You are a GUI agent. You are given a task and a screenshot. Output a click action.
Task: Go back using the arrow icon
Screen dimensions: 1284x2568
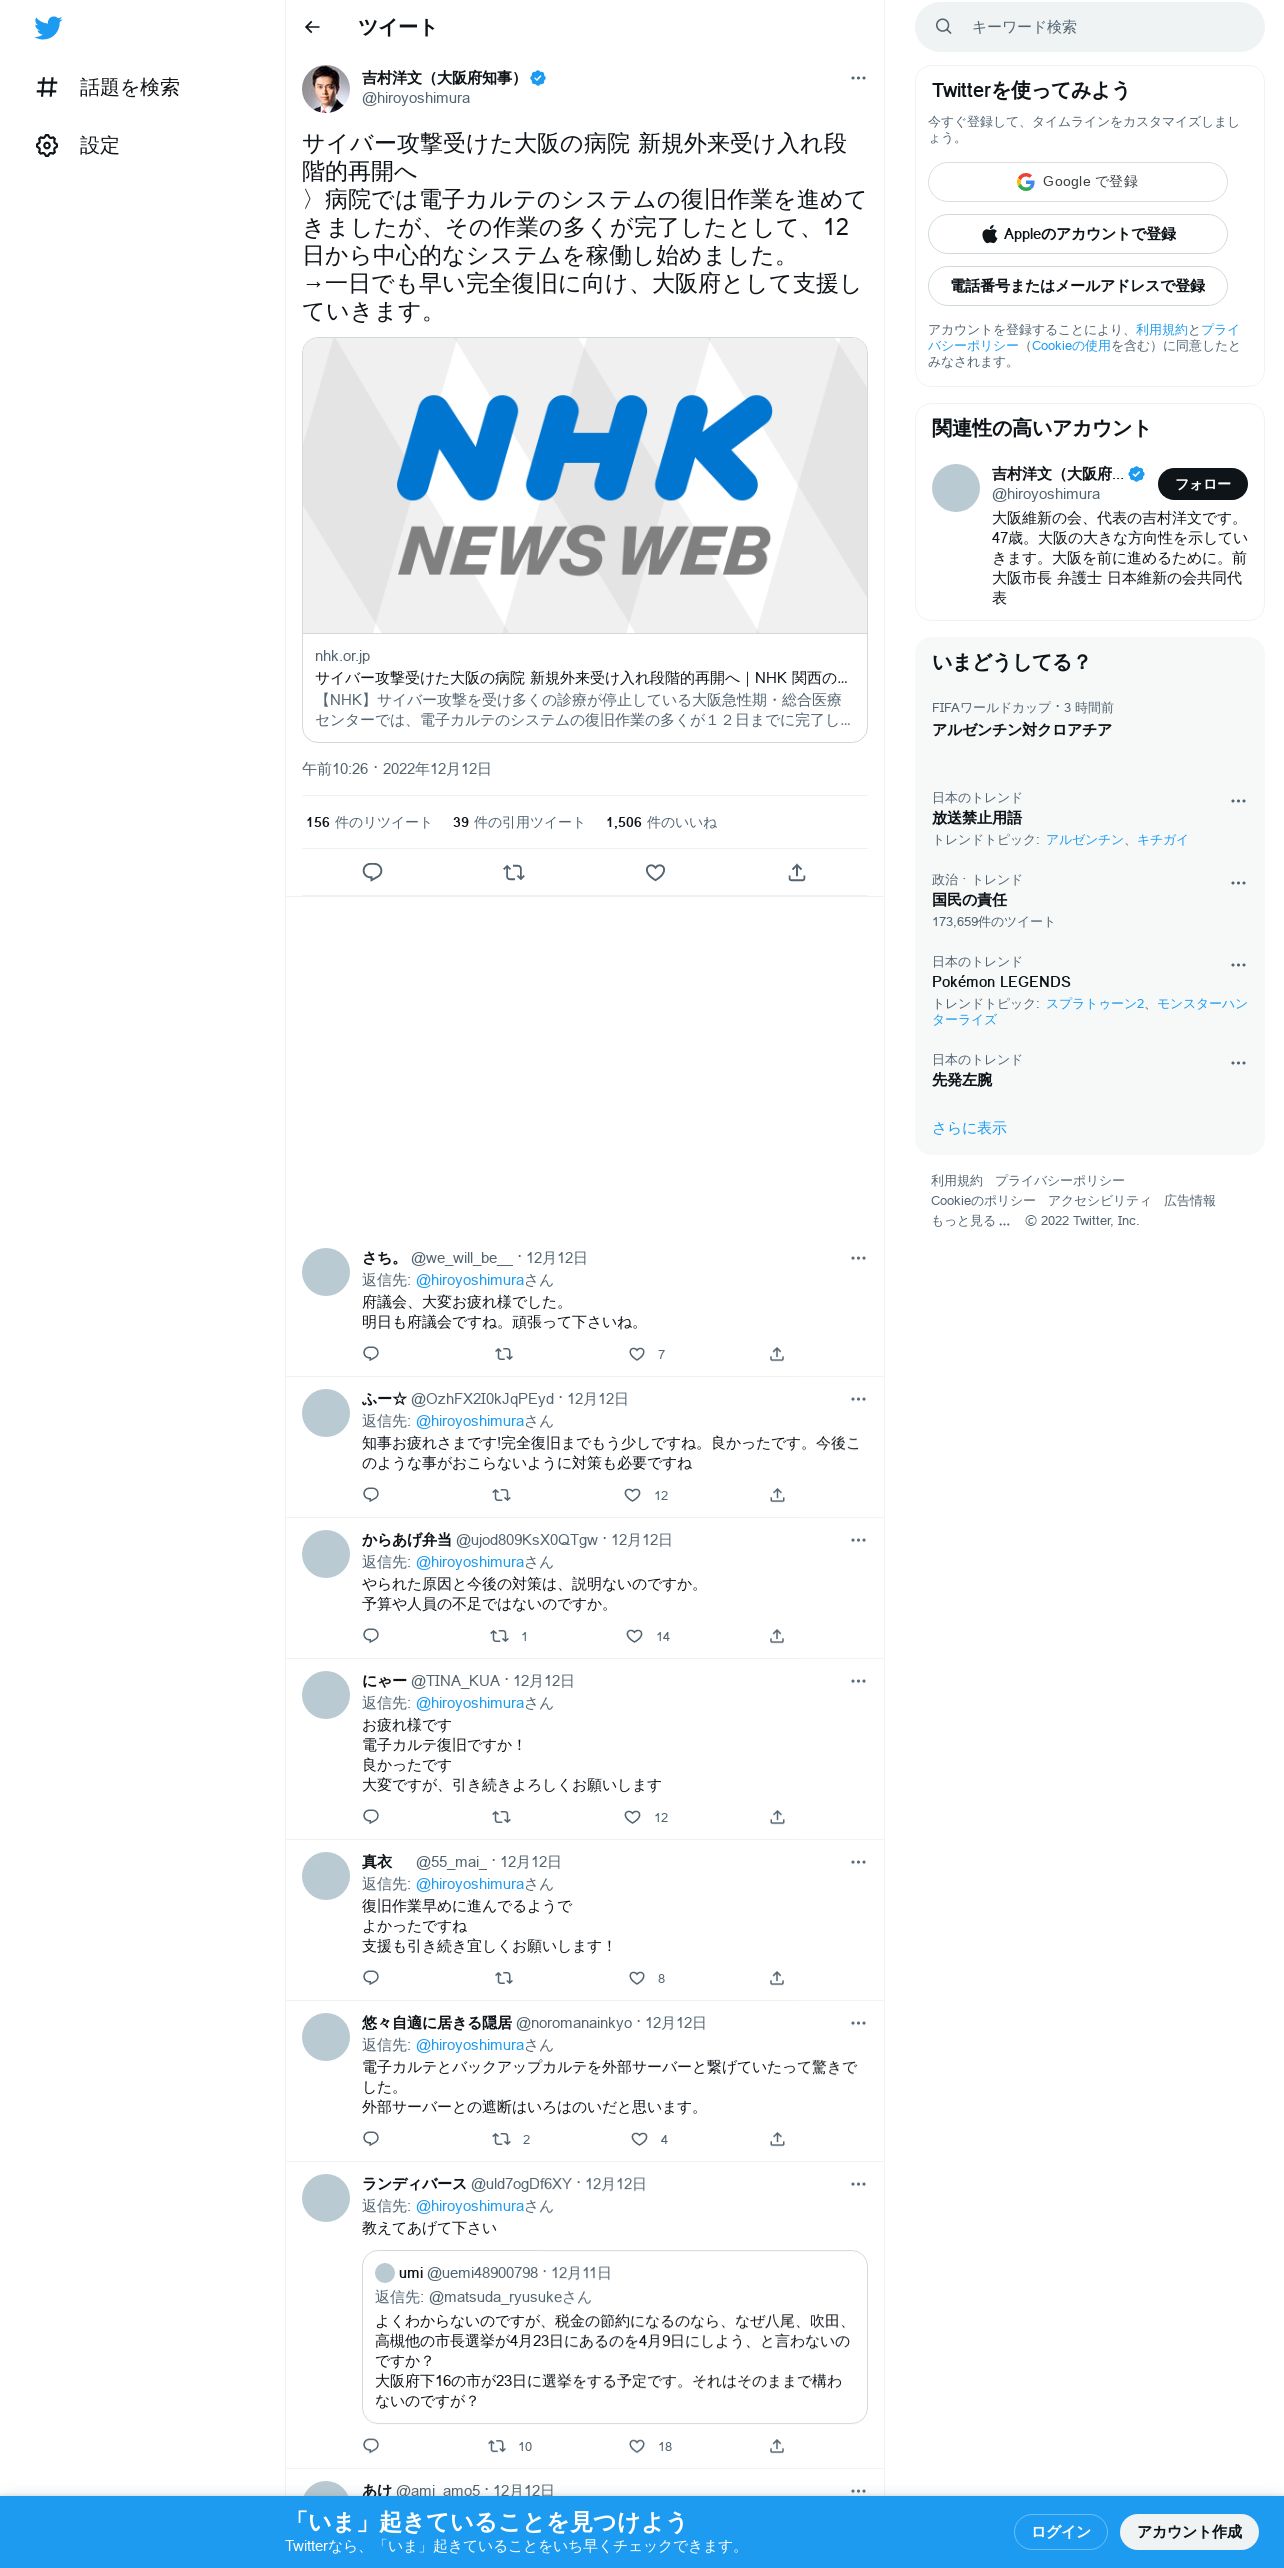coord(312,27)
